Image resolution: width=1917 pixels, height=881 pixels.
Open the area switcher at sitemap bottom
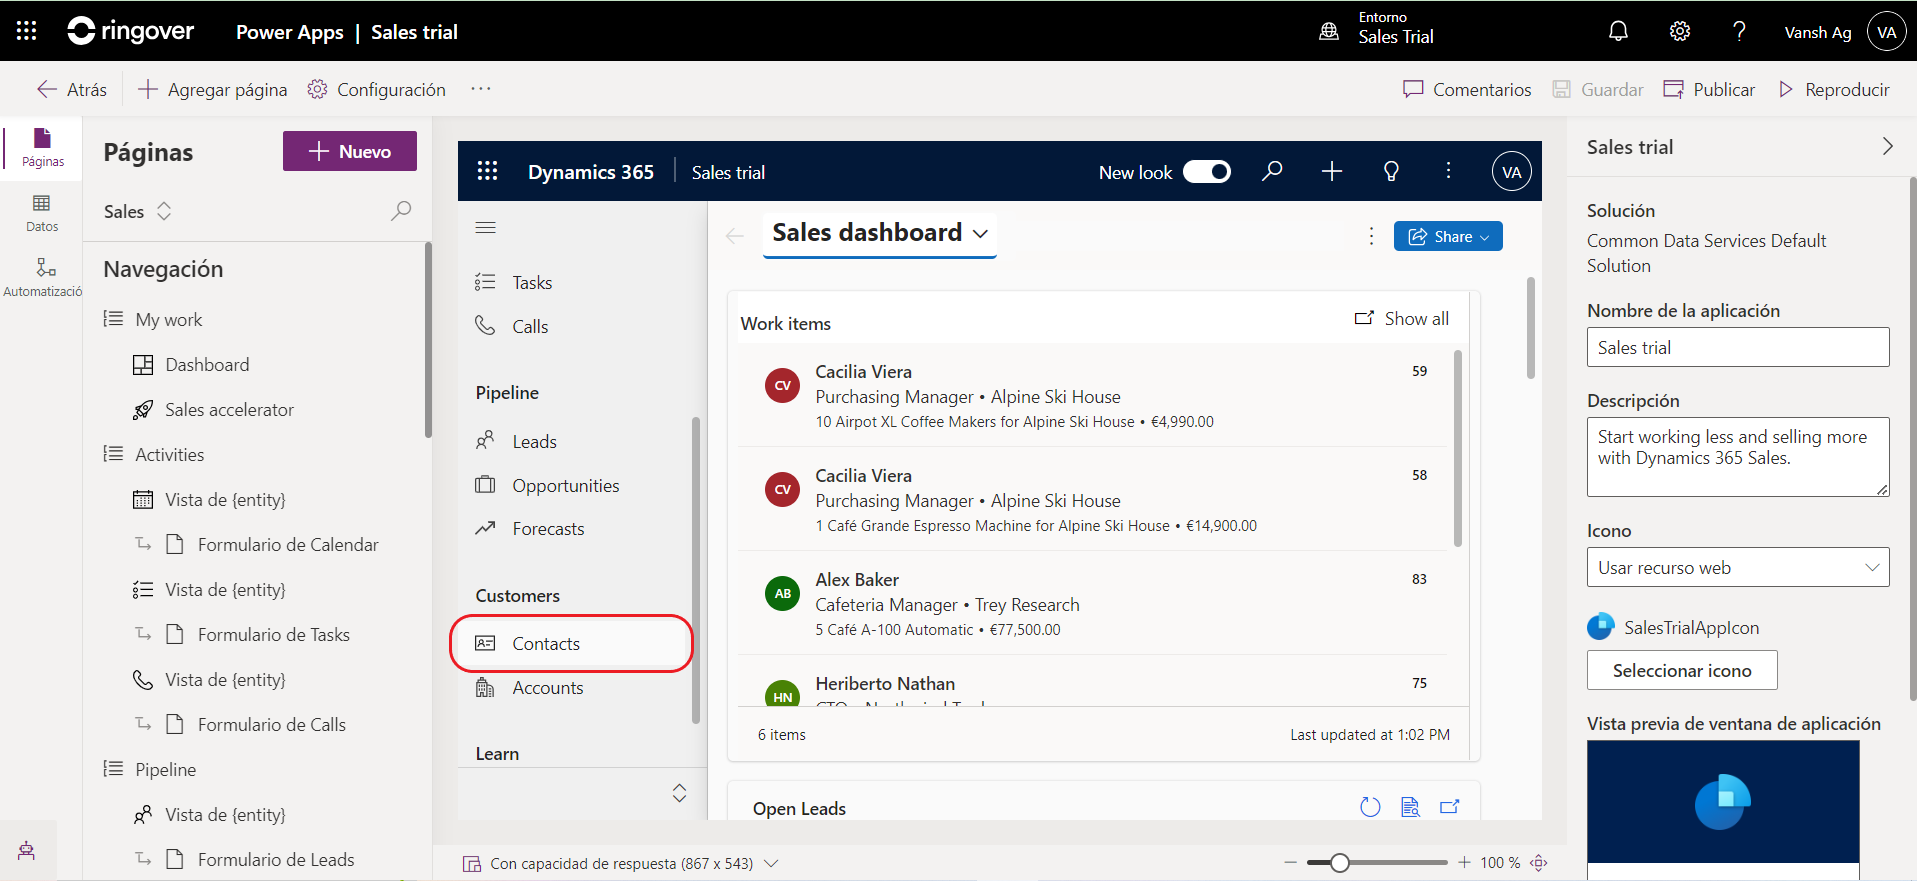click(x=679, y=793)
